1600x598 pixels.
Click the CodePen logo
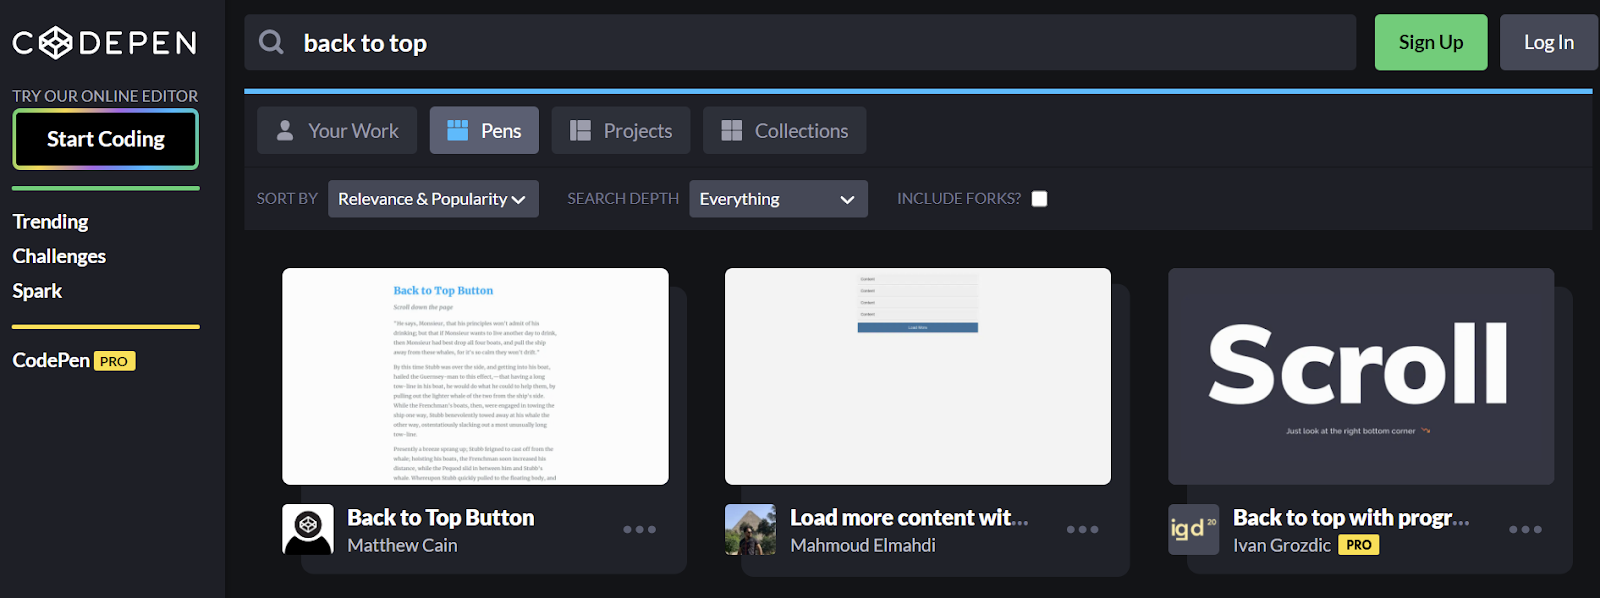click(104, 43)
